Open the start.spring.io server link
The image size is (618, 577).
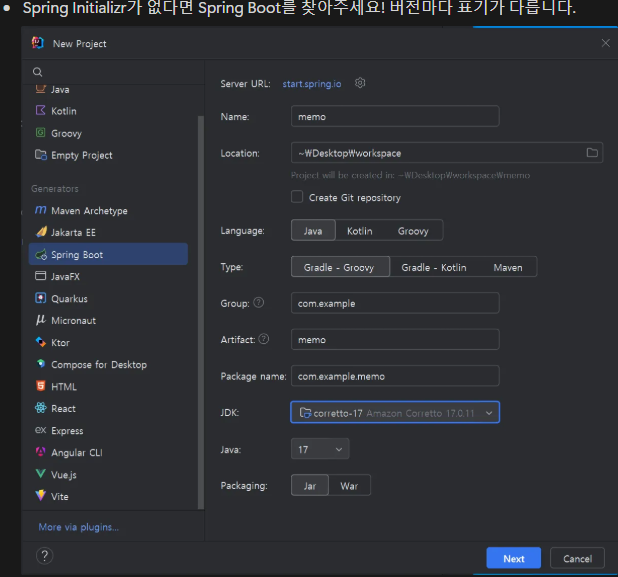312,84
